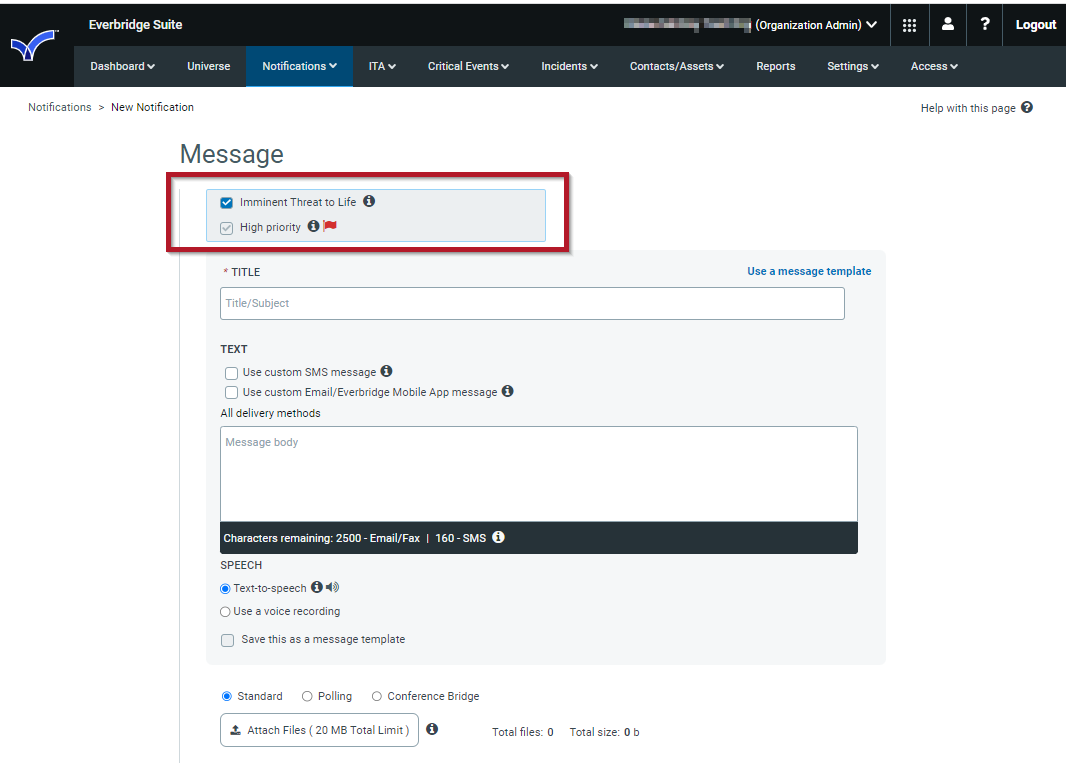Select Text-to-speech radio button
Screen dimensions: 1066x772
pyautogui.click(x=225, y=589)
